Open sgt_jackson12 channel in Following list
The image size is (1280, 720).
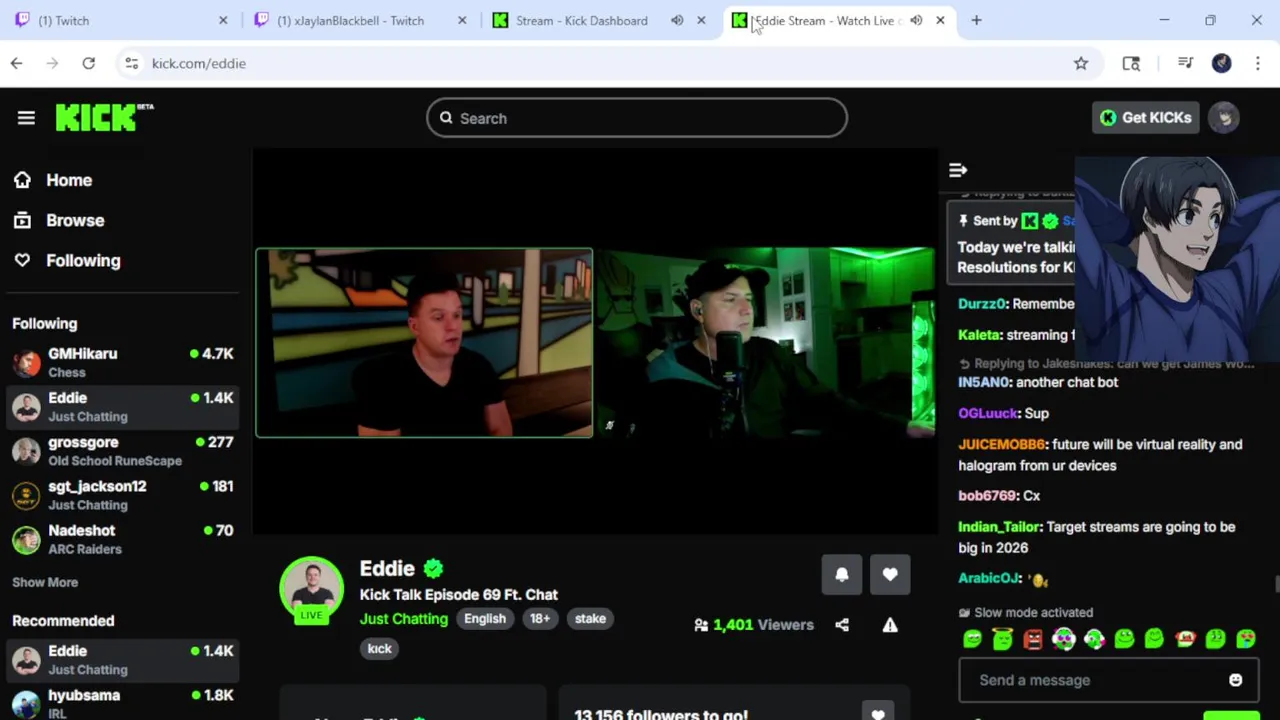pyautogui.click(x=122, y=495)
